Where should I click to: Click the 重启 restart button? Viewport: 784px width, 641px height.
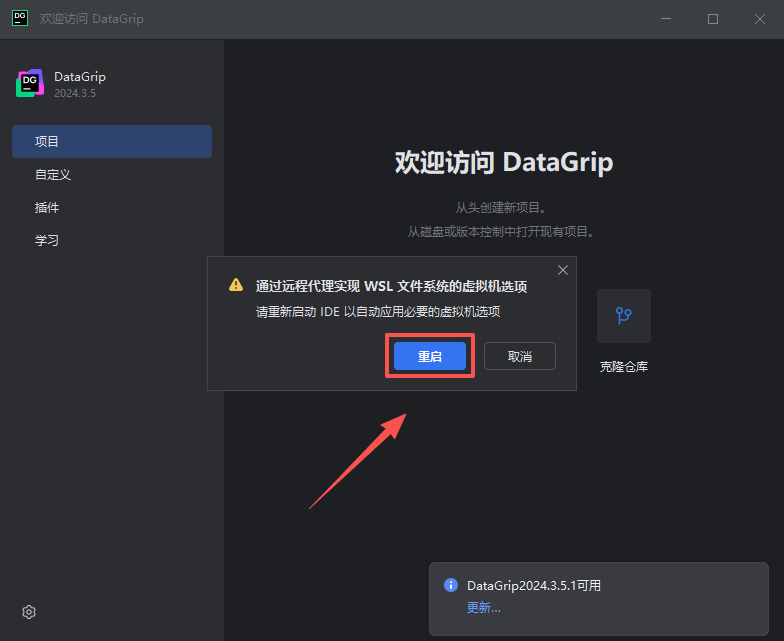pyautogui.click(x=430, y=356)
